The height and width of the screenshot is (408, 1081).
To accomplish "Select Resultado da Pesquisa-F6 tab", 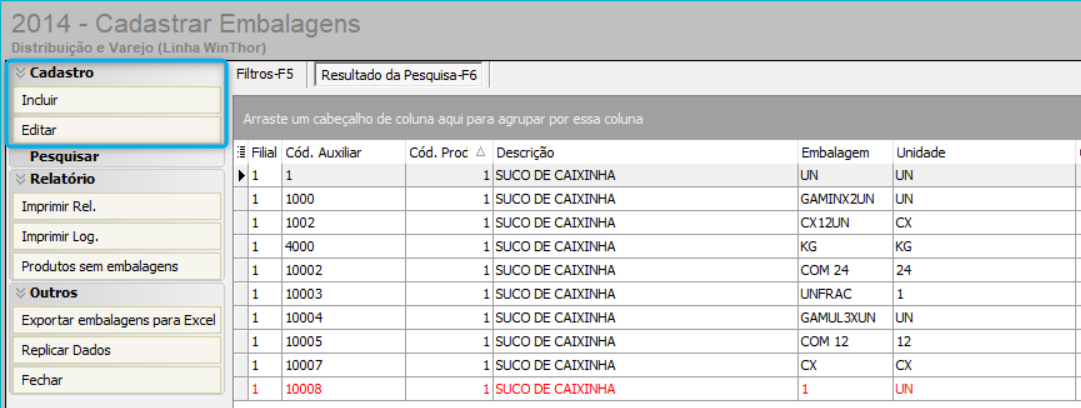I will pyautogui.click(x=399, y=74).
